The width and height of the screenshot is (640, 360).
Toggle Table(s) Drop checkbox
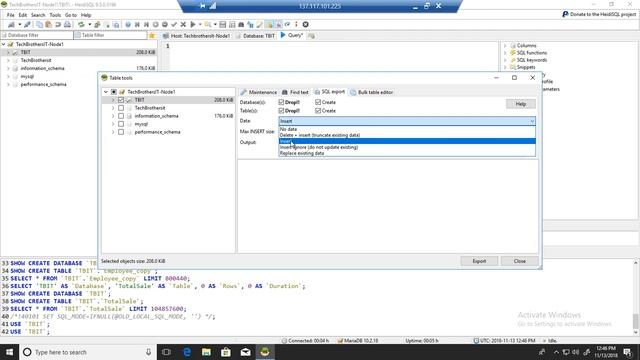pos(281,111)
